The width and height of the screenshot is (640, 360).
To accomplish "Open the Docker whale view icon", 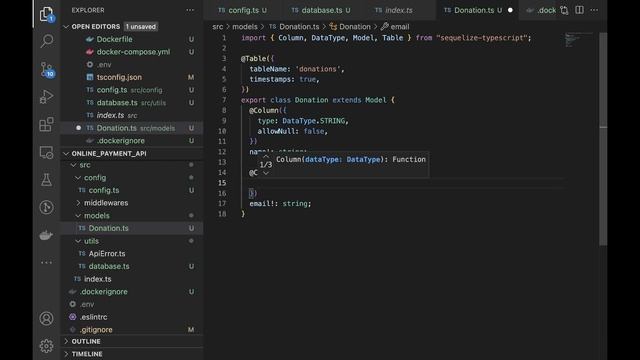I will 46,235.
